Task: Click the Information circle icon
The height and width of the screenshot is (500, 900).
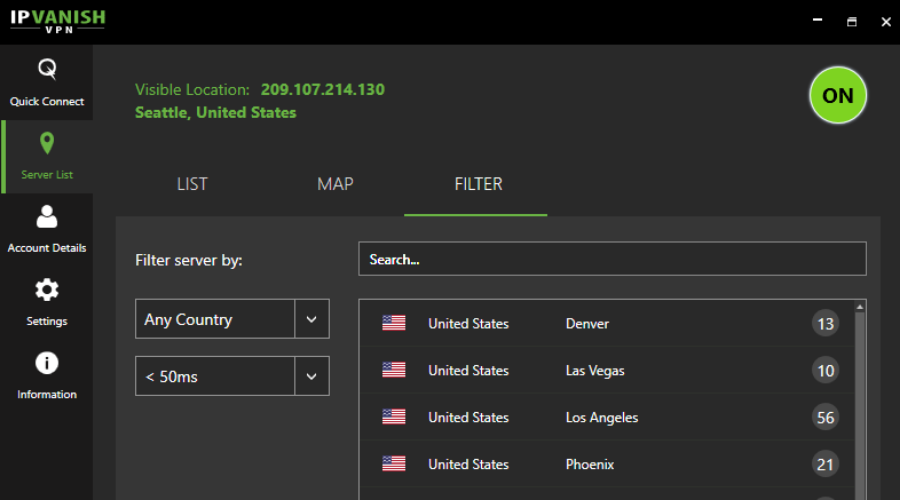Action: pos(47,363)
